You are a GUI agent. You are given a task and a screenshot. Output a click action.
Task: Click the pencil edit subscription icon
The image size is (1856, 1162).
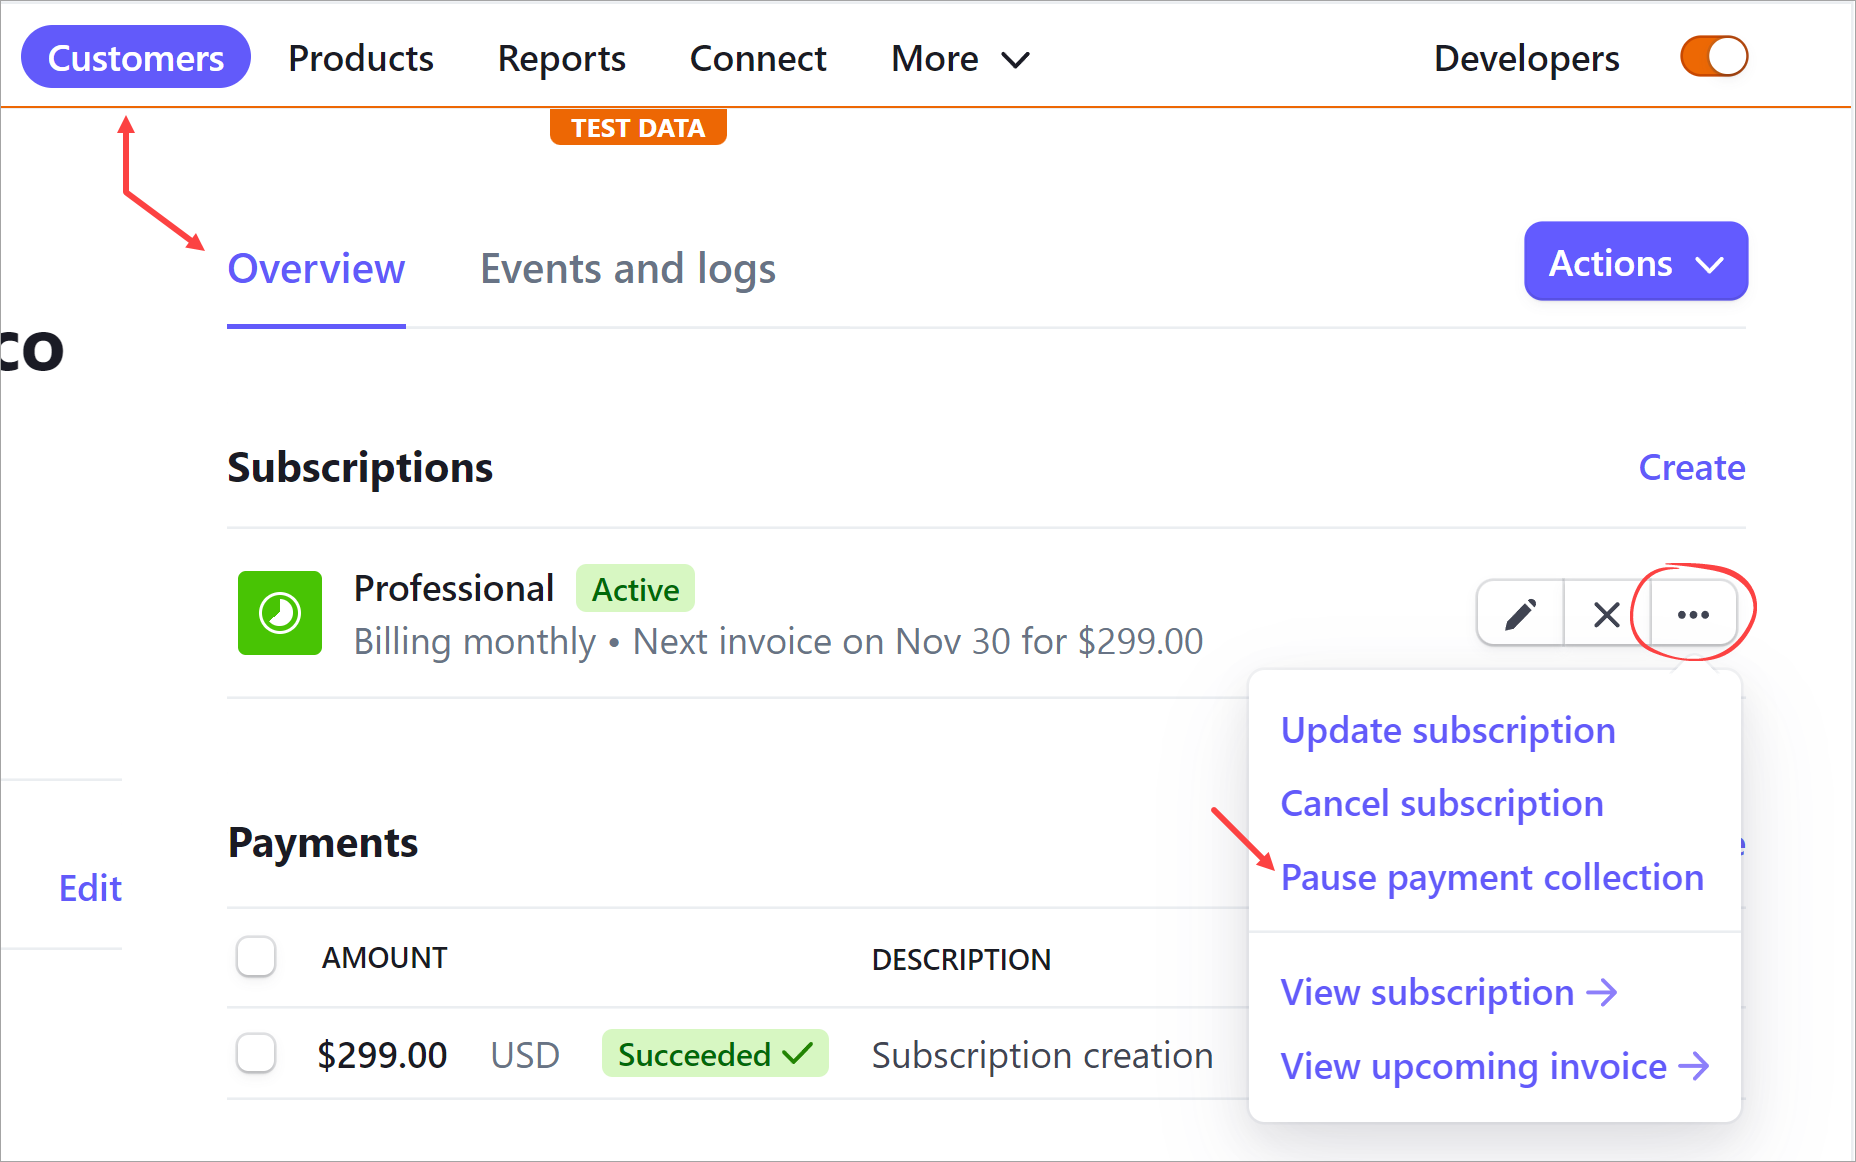coord(1520,613)
